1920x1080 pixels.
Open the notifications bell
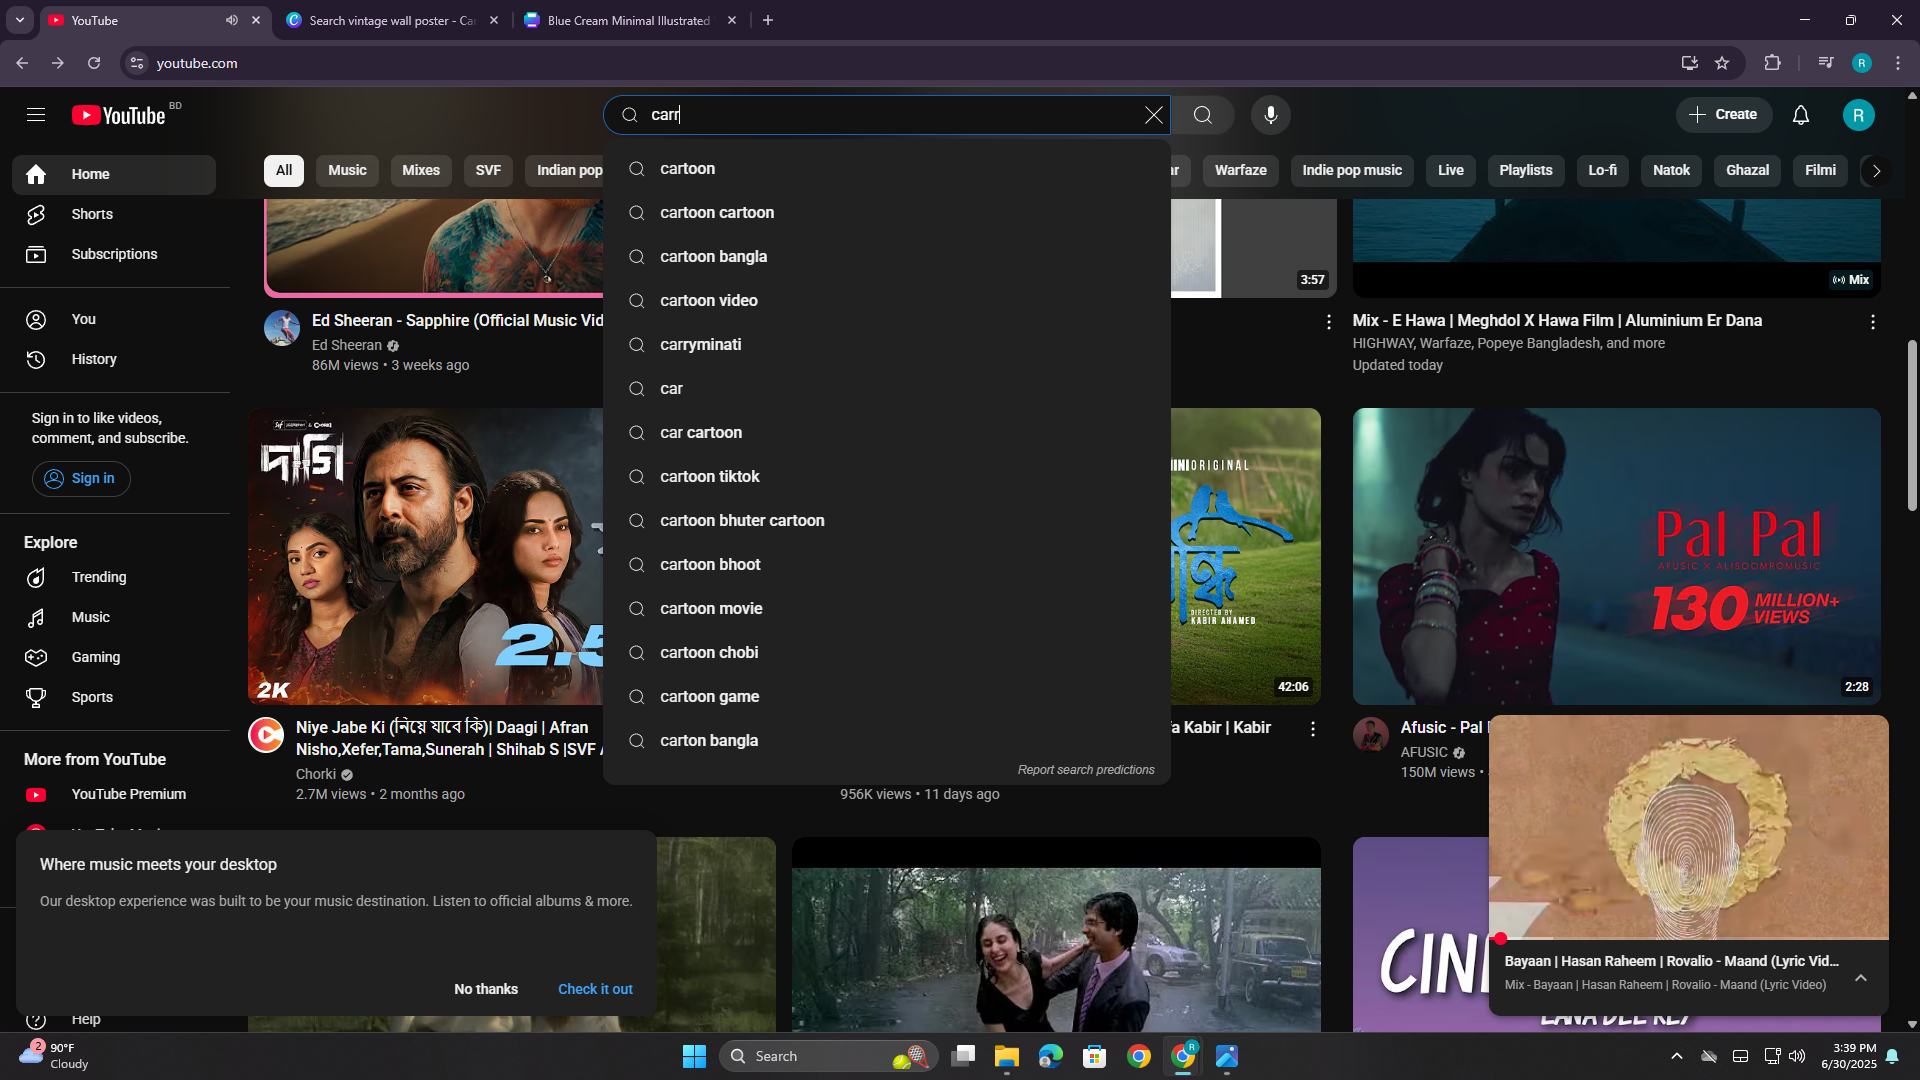coord(1800,115)
